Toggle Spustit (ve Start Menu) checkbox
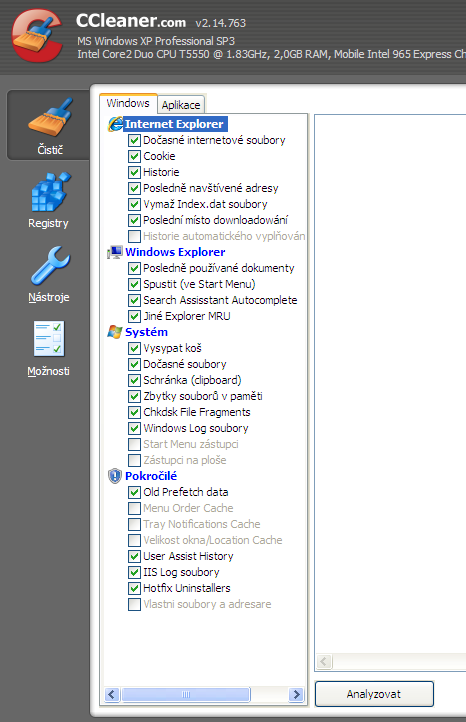 coord(134,284)
